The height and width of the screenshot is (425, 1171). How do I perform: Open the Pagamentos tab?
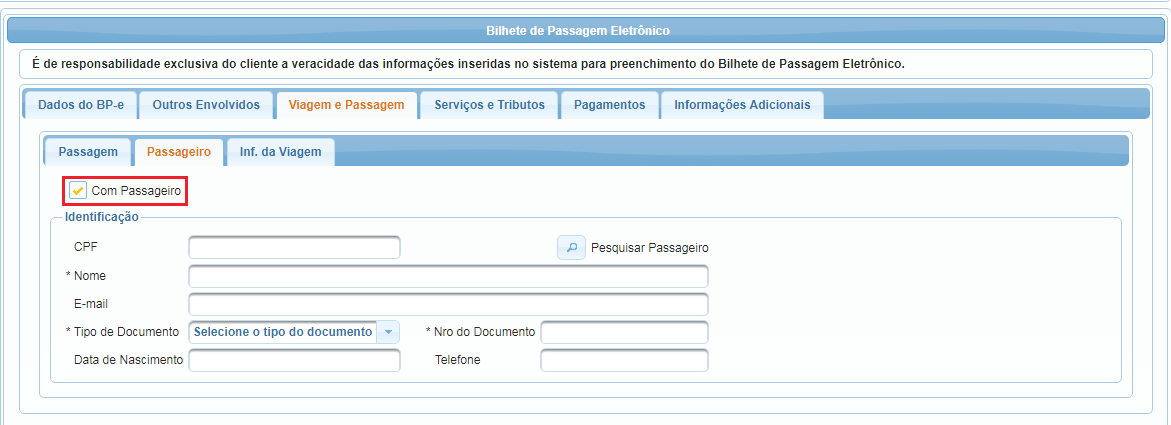609,105
